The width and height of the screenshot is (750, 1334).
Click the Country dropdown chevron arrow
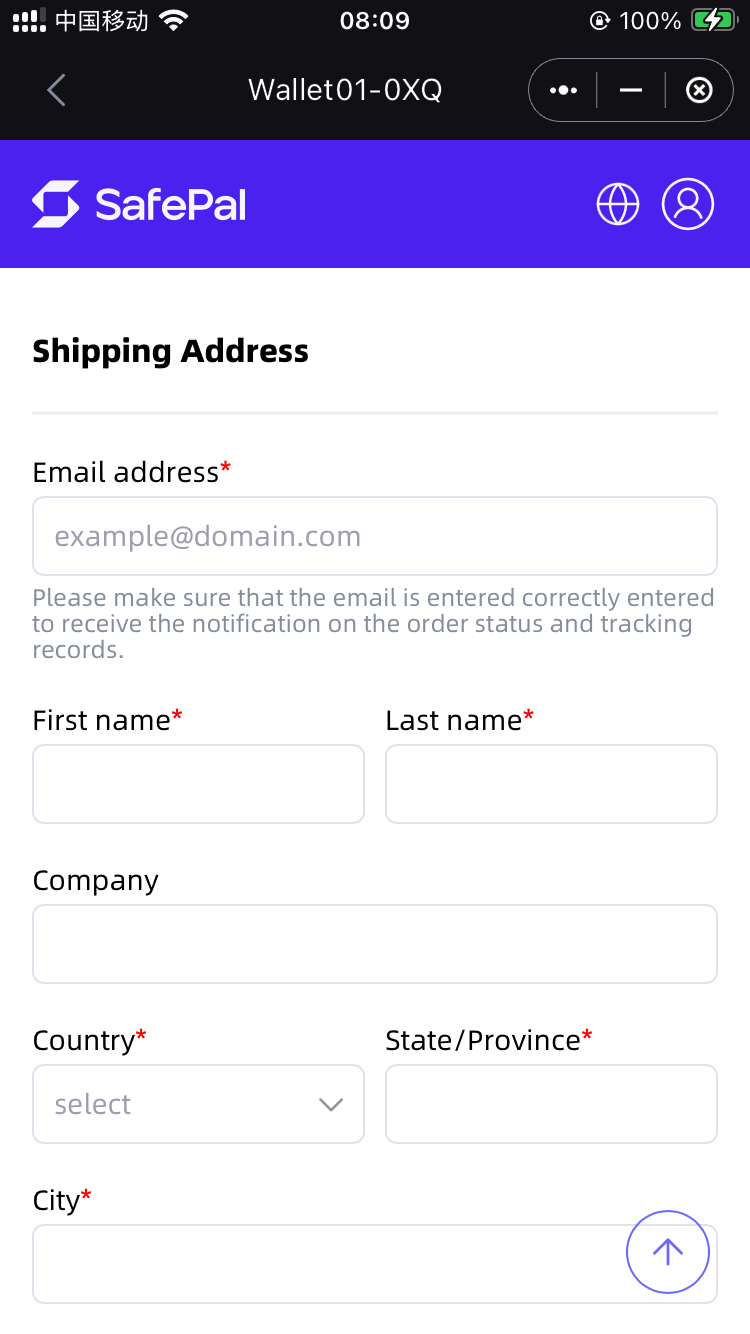click(331, 1105)
